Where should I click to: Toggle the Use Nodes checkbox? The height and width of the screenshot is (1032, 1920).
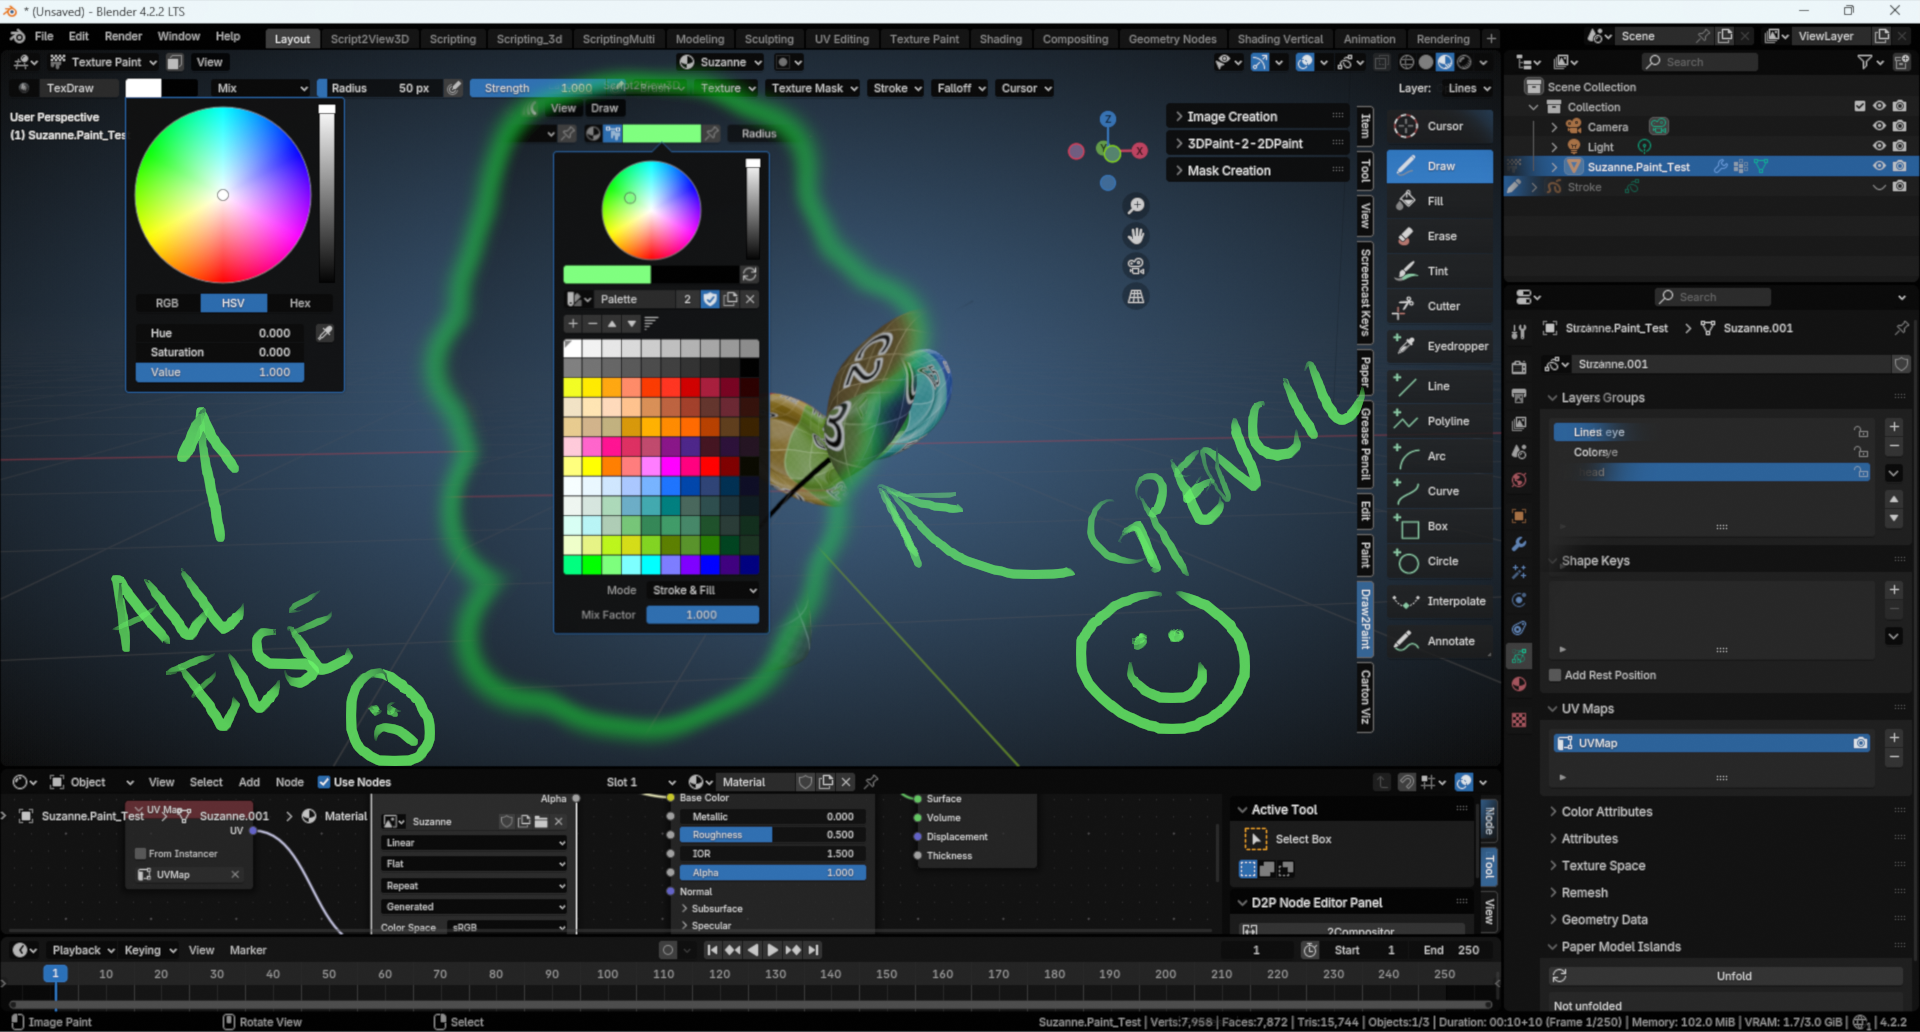click(x=324, y=782)
